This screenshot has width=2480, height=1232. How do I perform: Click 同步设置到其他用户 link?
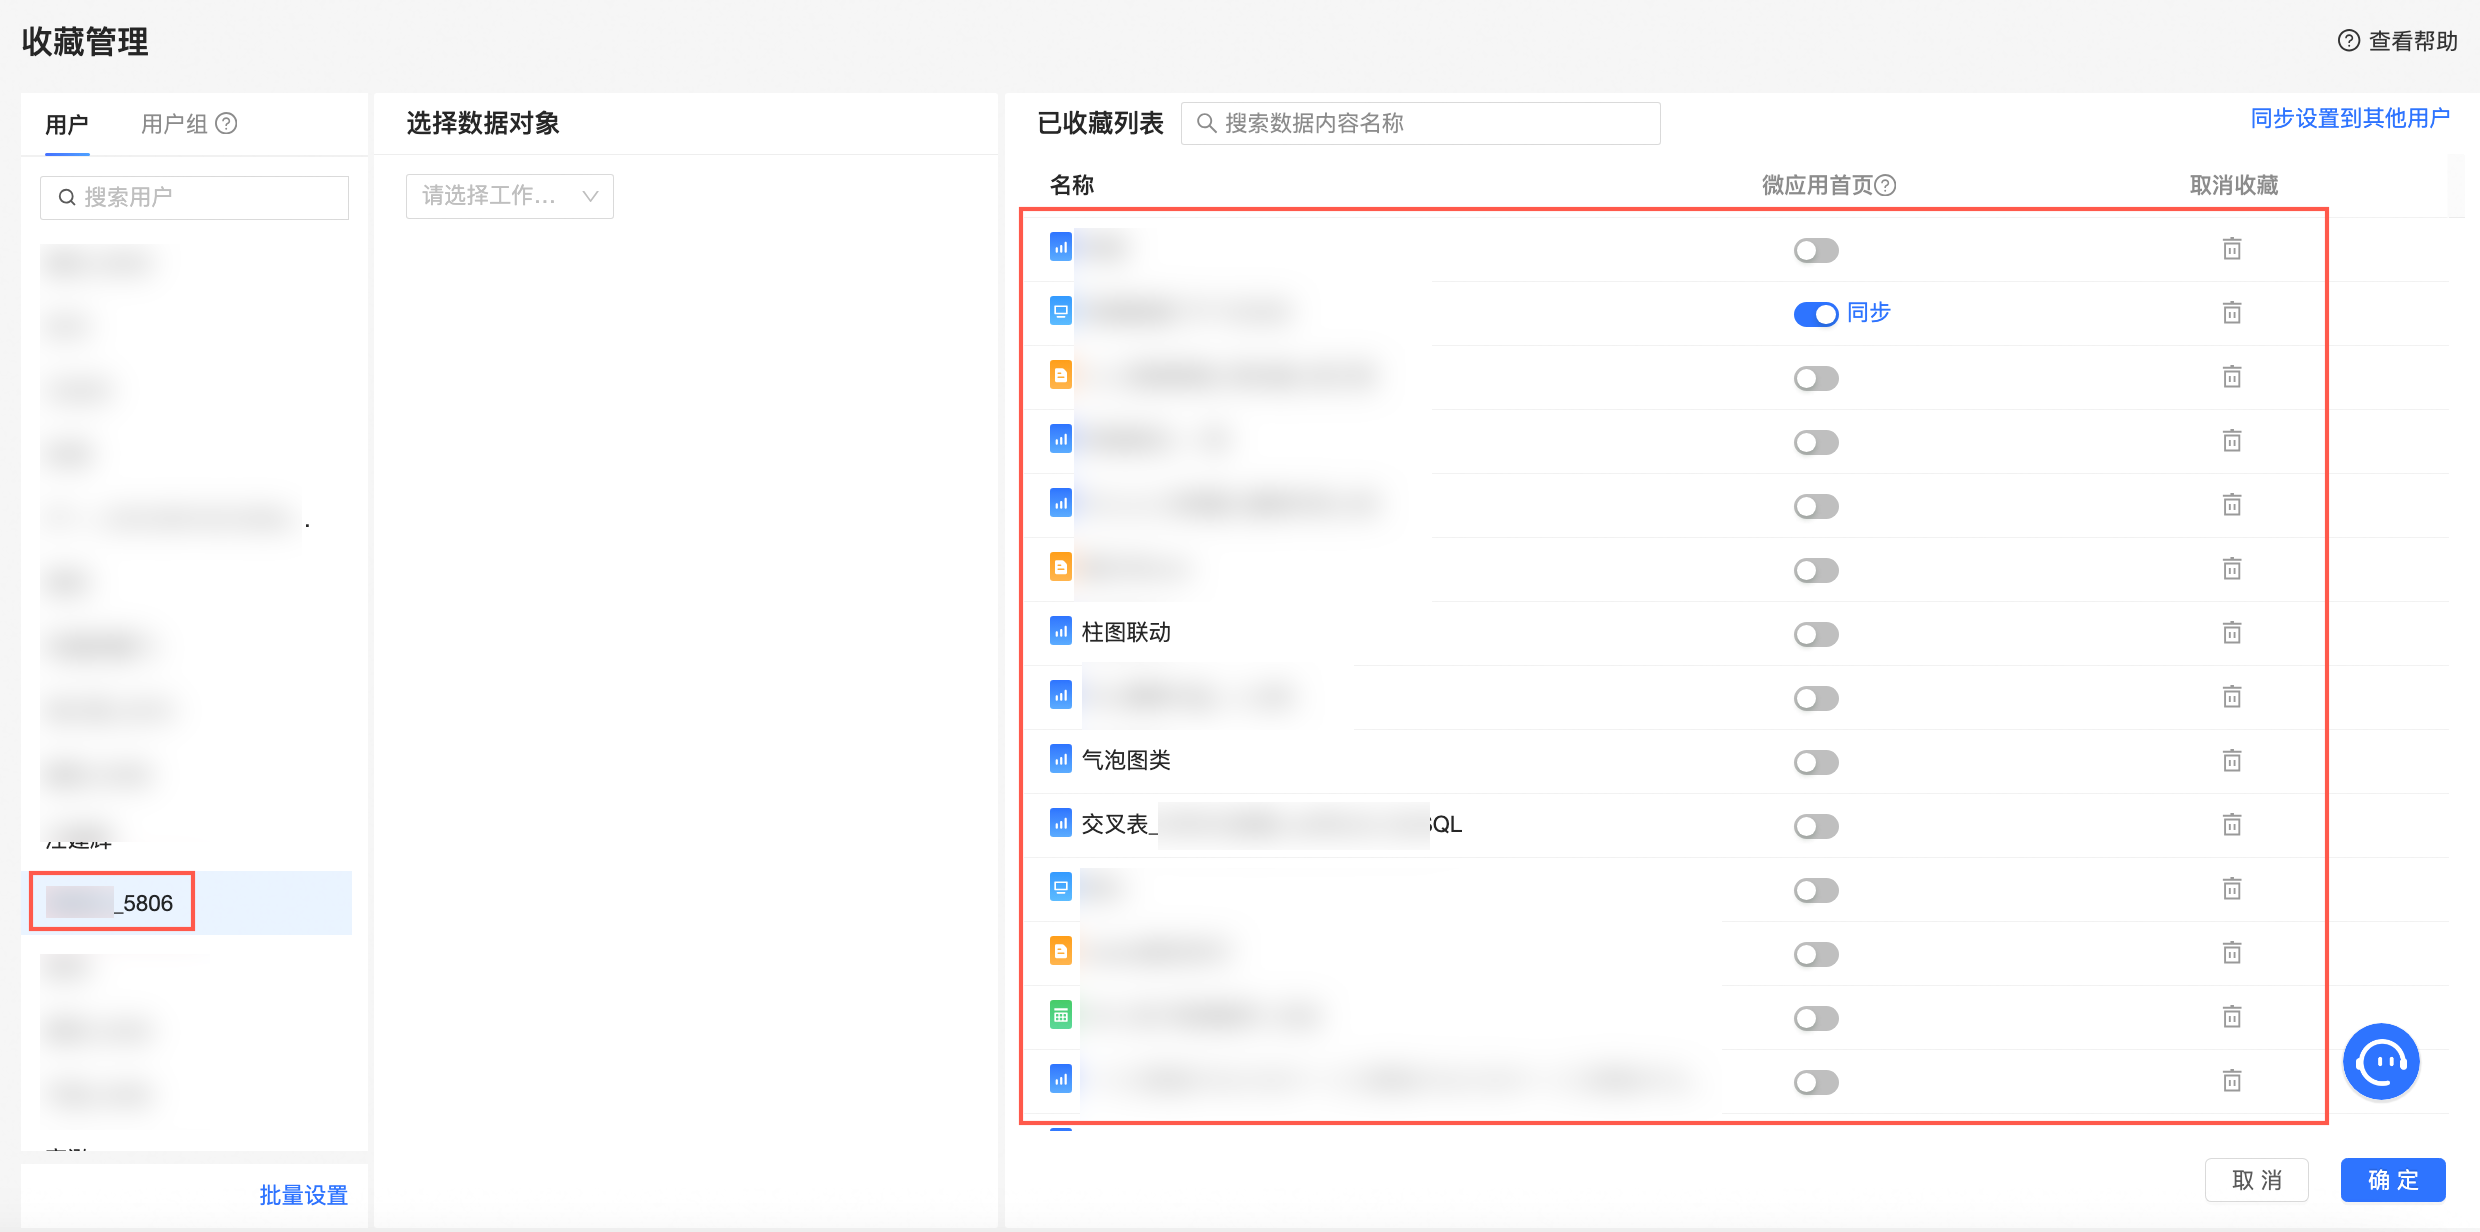point(2349,118)
